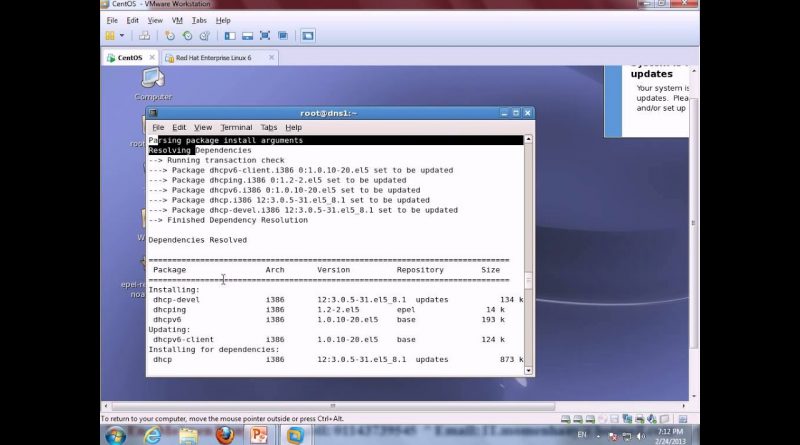800x445 pixels.
Task: Click 'Dependencies Resolved' text in terminal
Action: (197, 240)
